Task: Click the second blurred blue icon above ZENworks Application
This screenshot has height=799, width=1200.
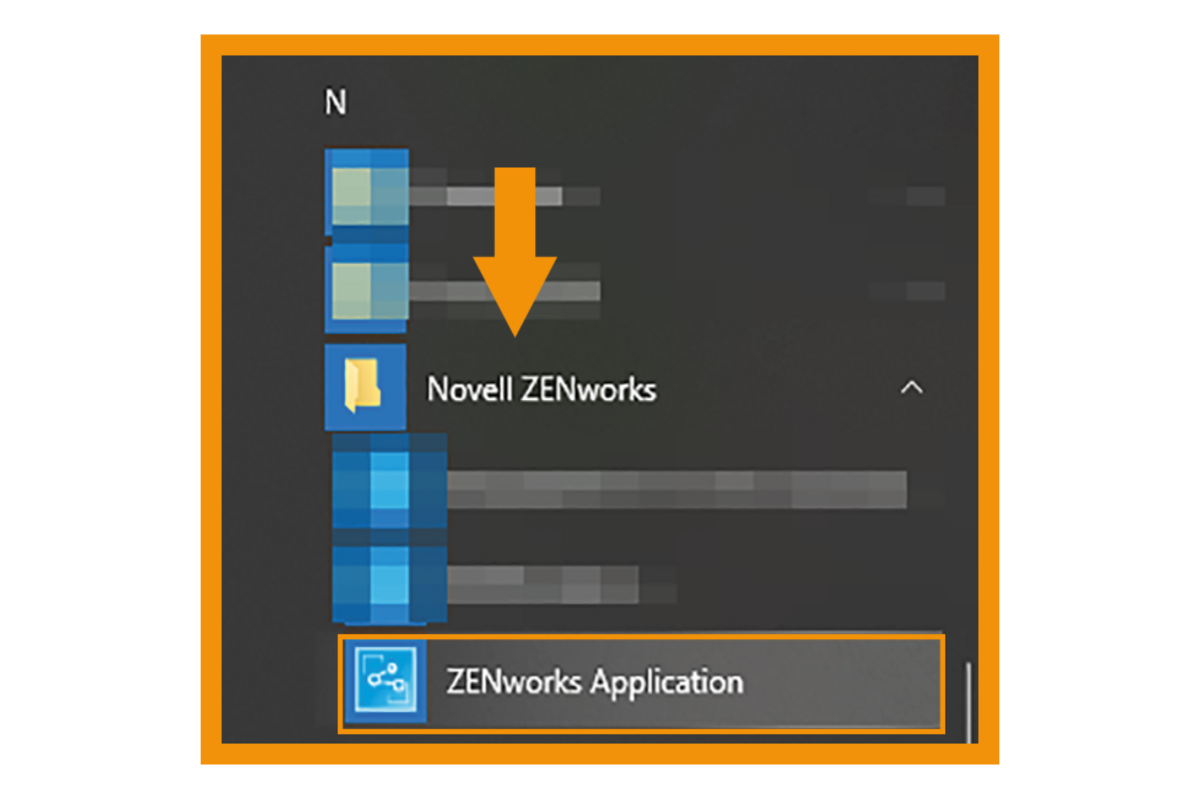Action: click(389, 582)
